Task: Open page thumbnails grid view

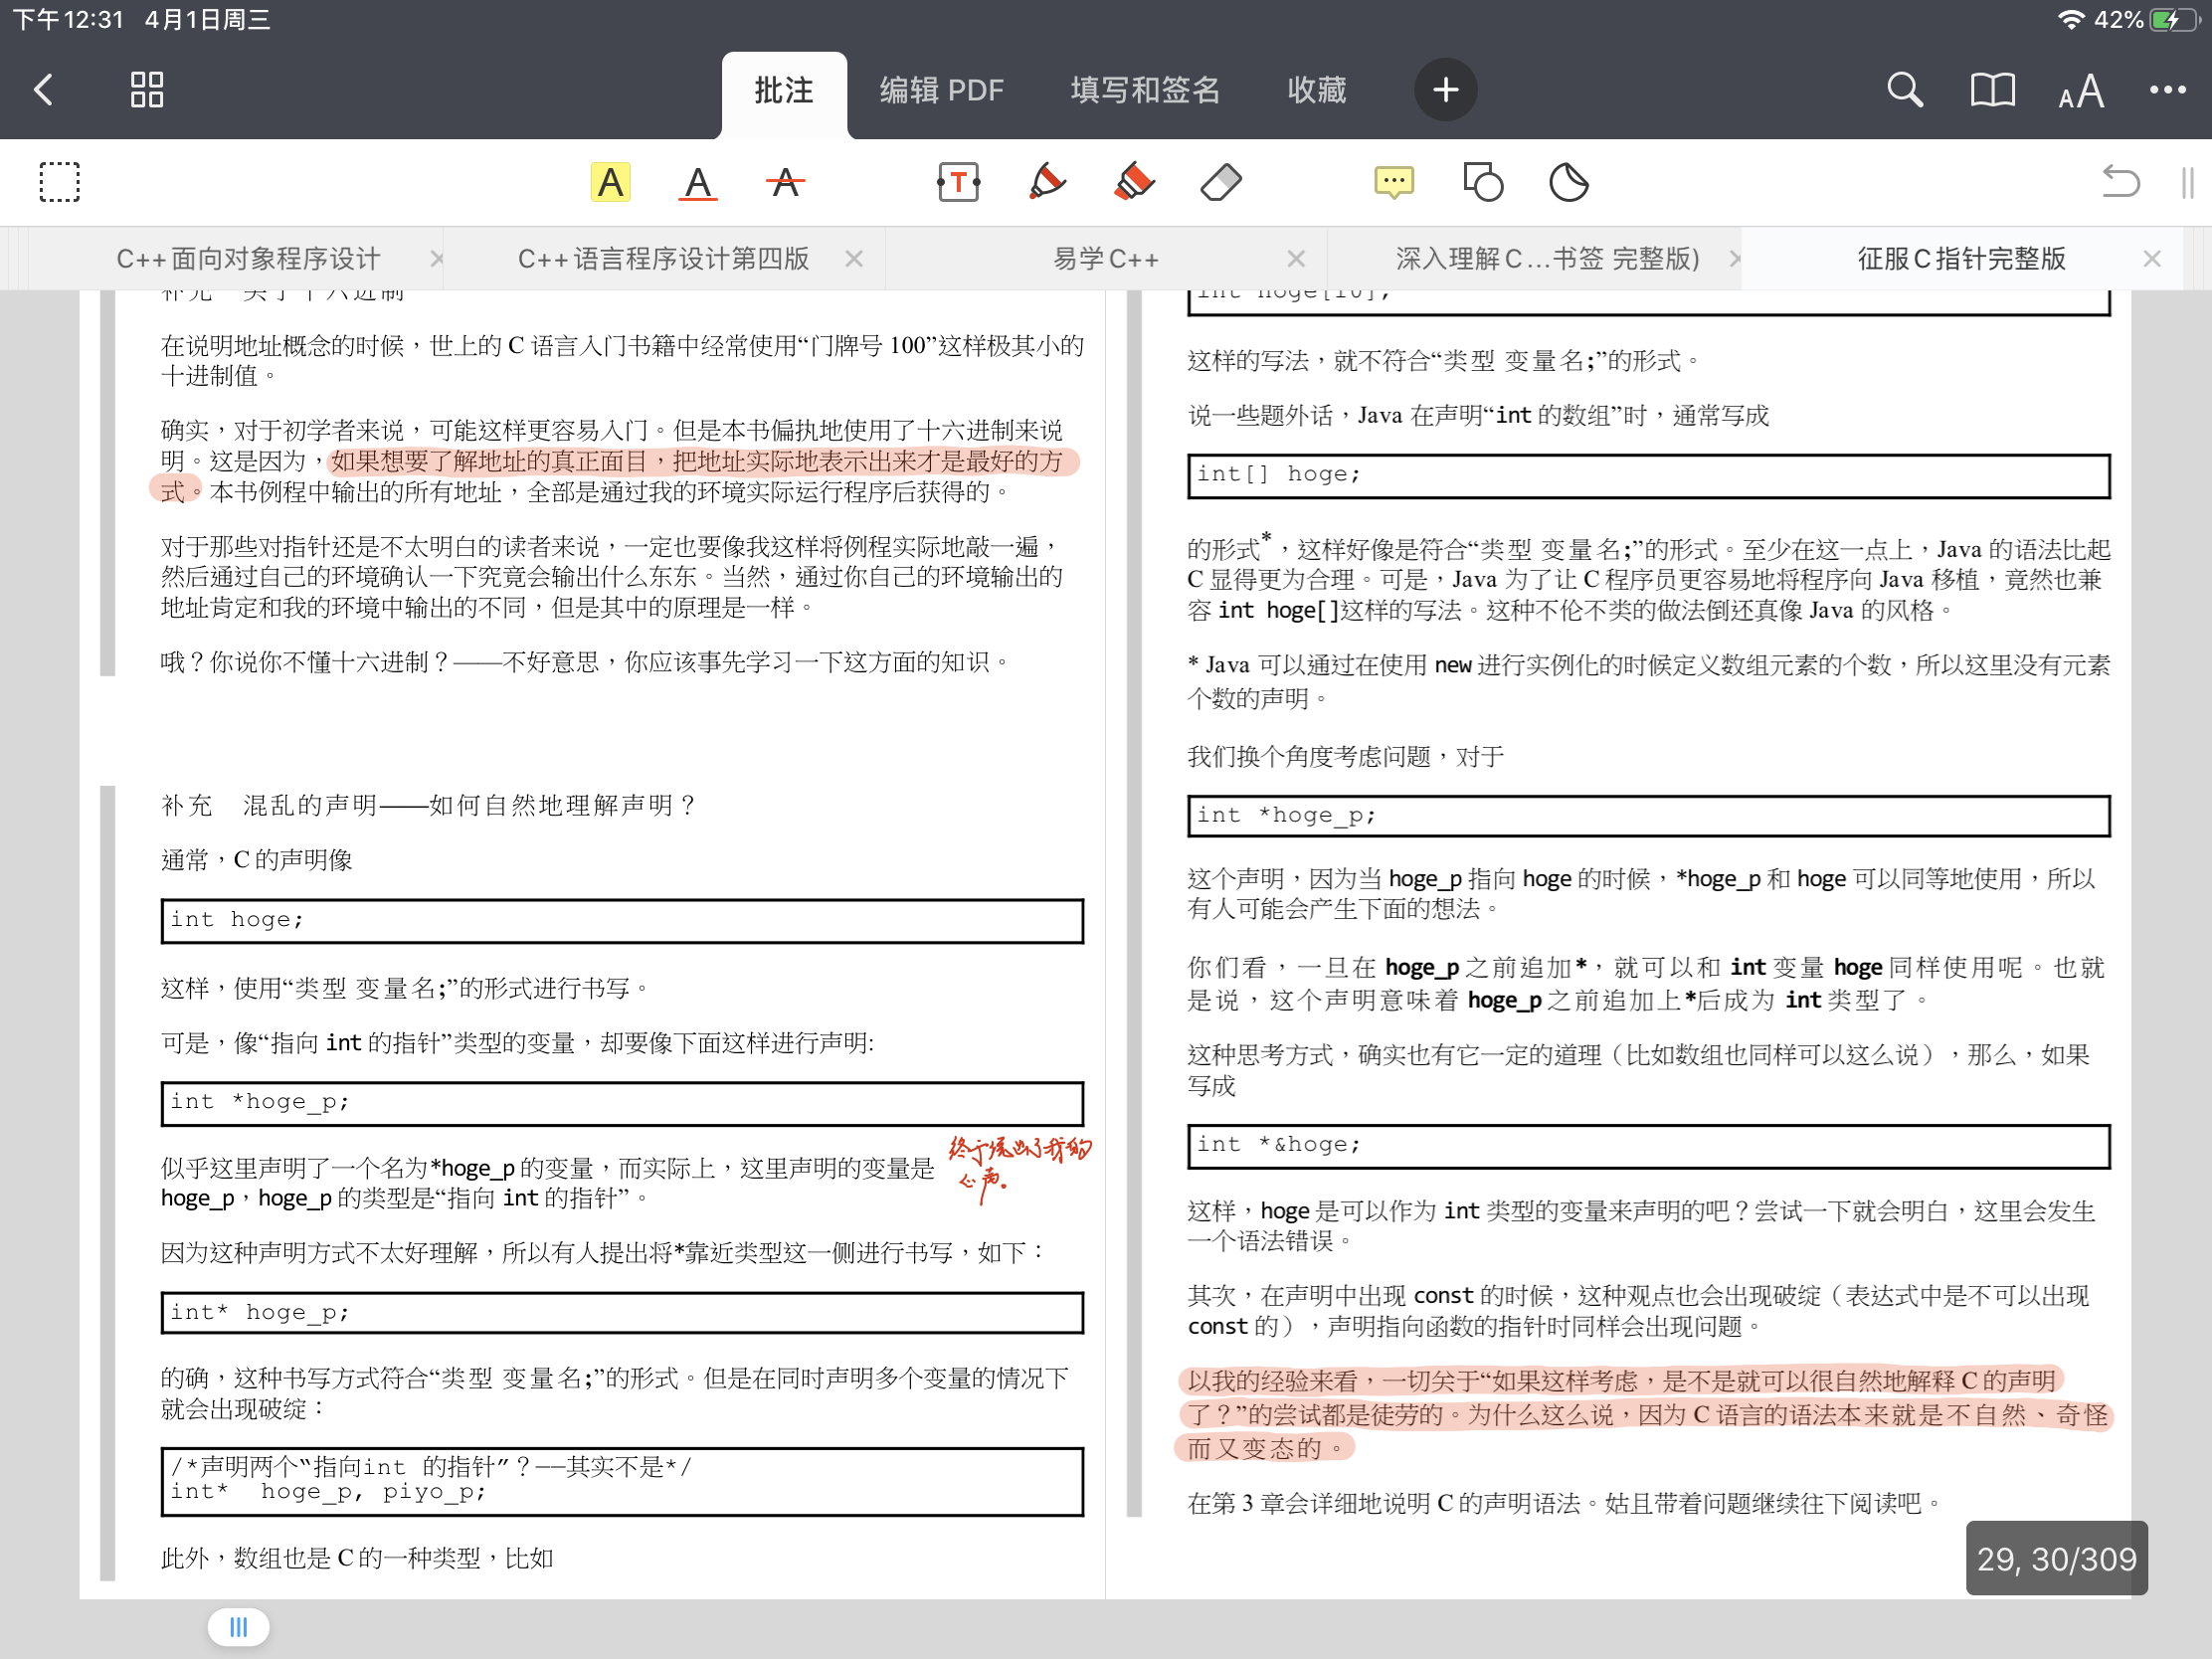Action: 147,90
